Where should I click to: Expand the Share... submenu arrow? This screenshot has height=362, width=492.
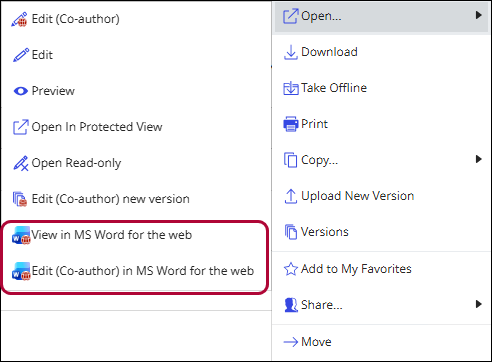tap(479, 304)
